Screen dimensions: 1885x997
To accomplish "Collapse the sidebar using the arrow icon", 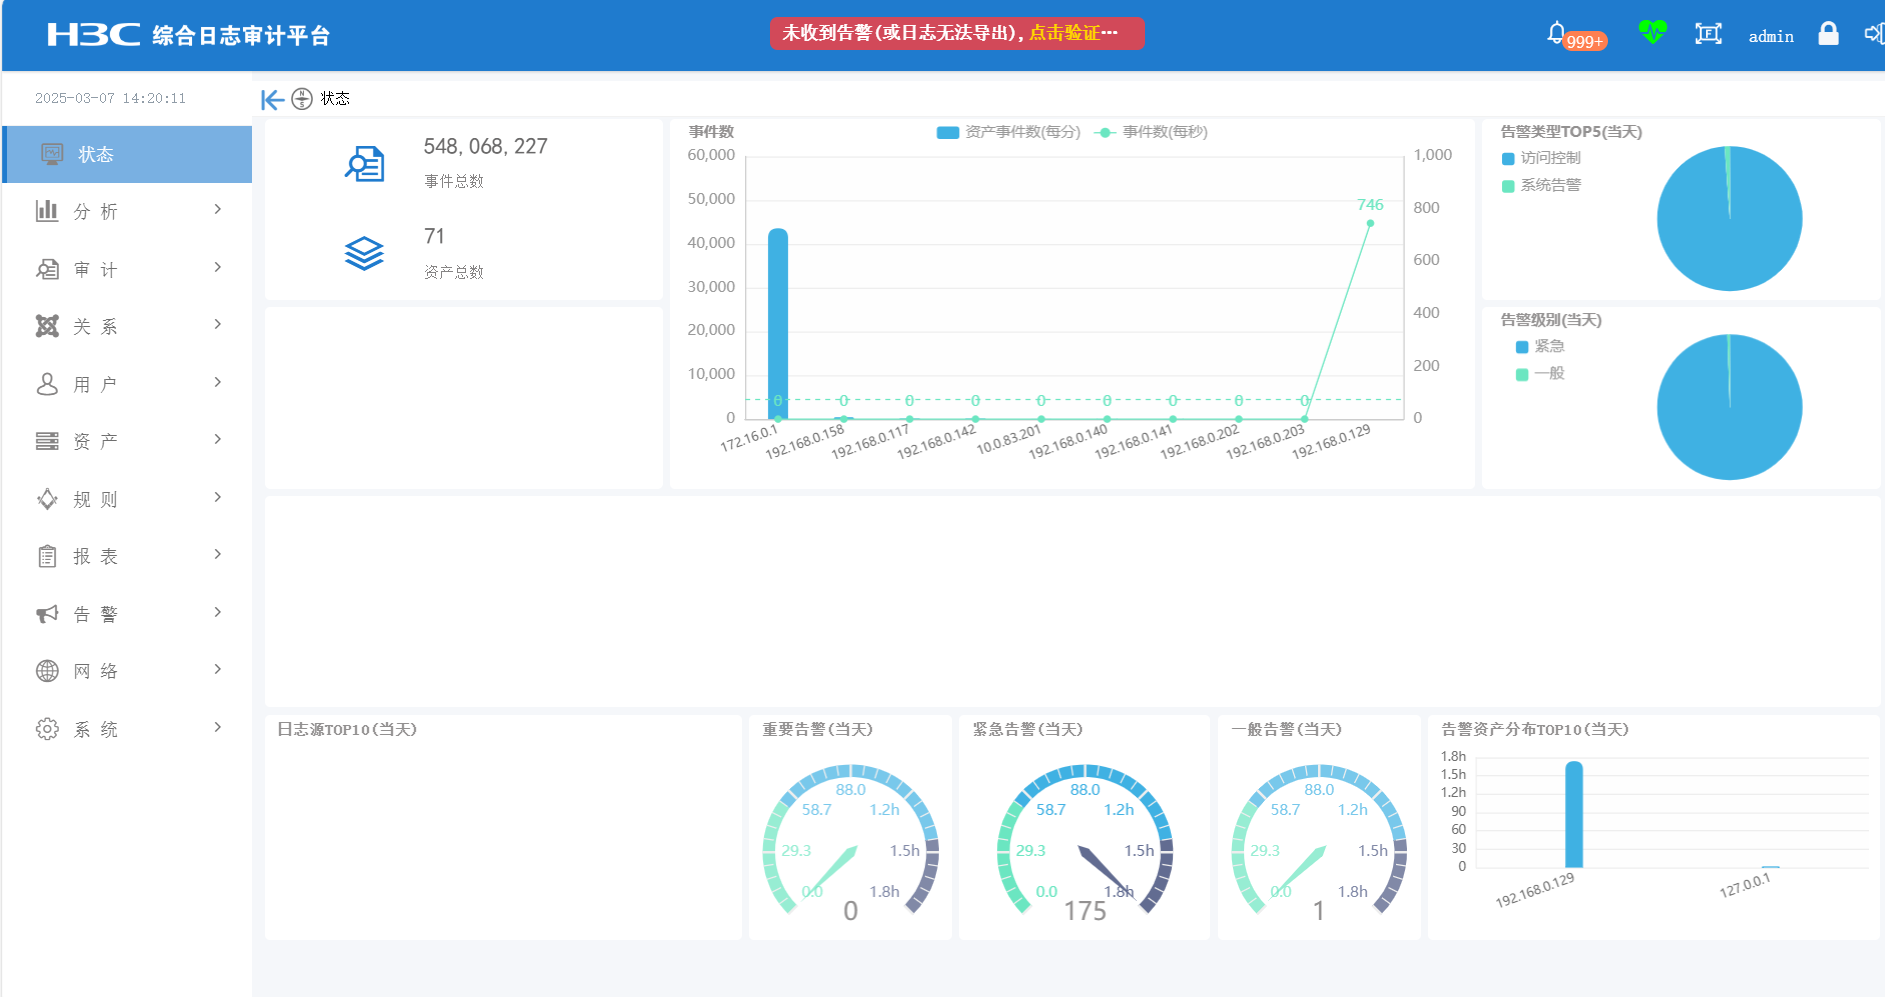I will (x=271, y=99).
